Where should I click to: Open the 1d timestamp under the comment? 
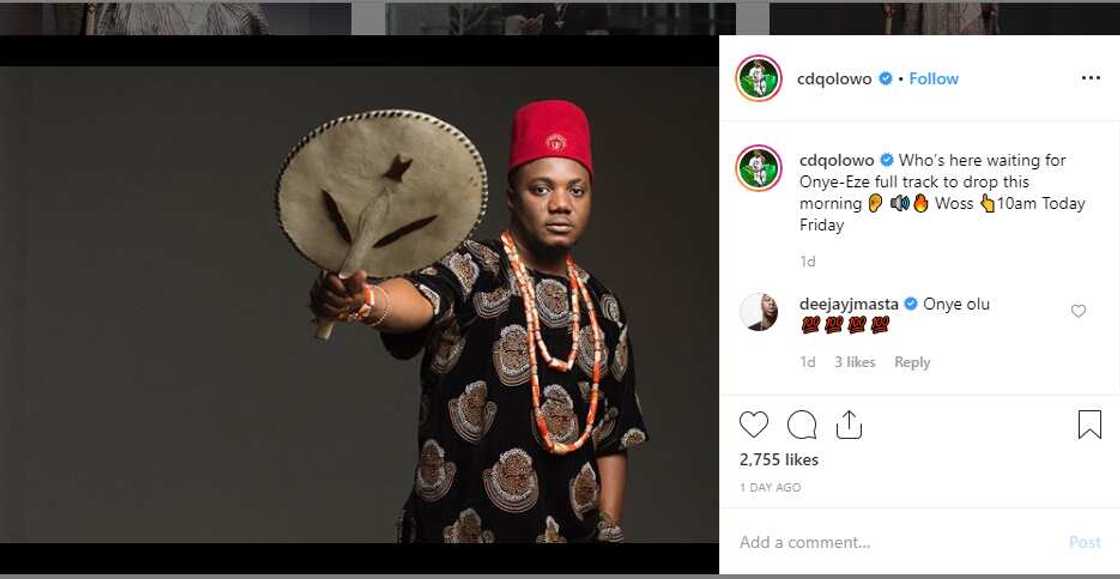point(806,362)
